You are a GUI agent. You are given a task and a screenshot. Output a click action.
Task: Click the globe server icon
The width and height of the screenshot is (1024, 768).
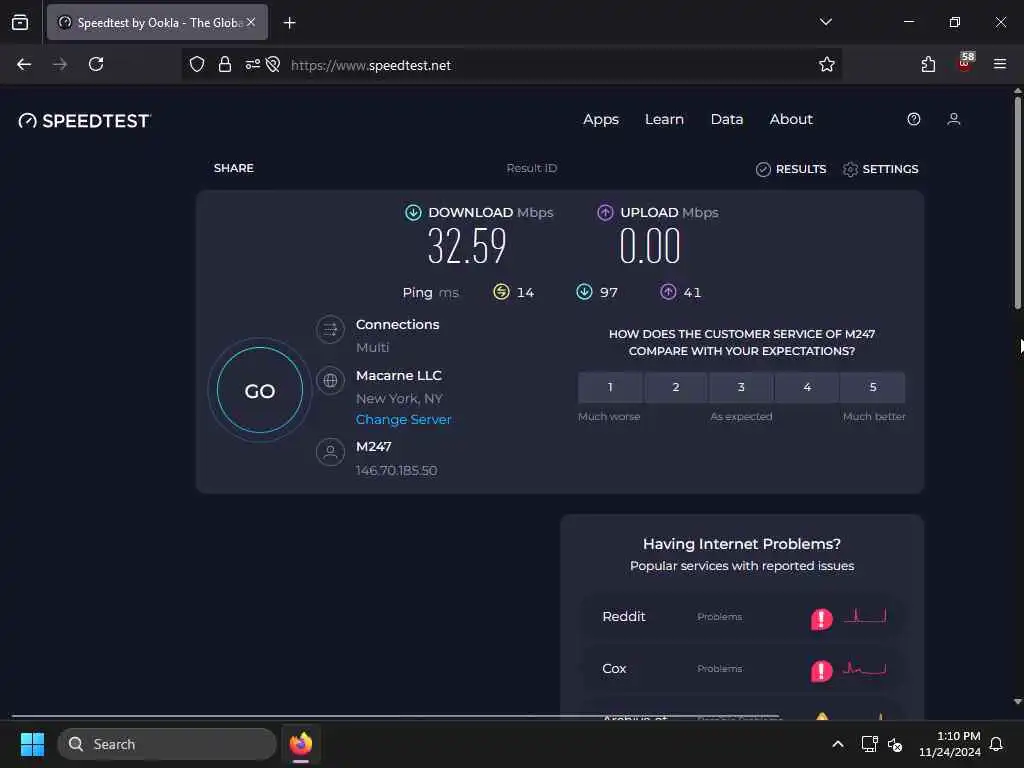[x=330, y=380]
